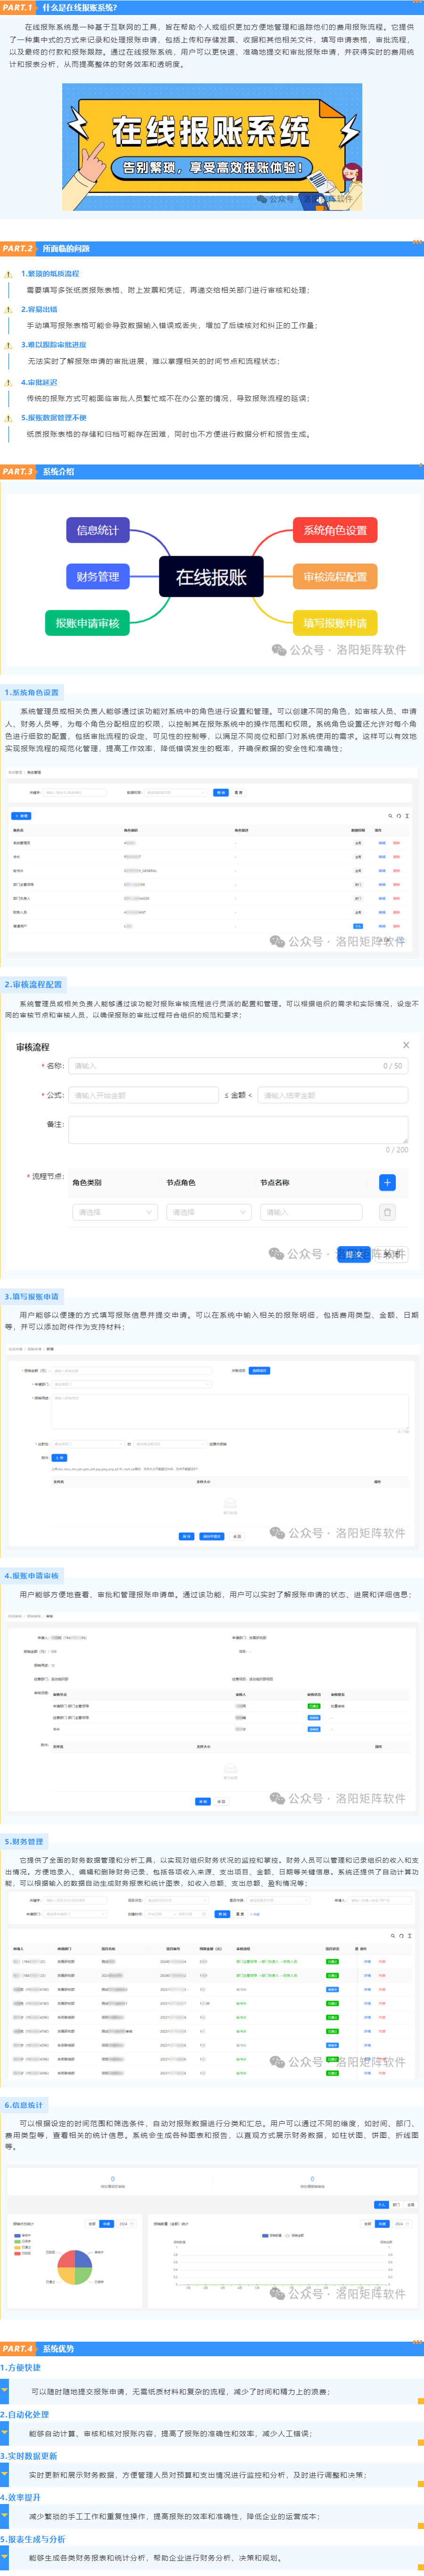
Task: Click the keyword input in role search bar
Action: (76, 792)
